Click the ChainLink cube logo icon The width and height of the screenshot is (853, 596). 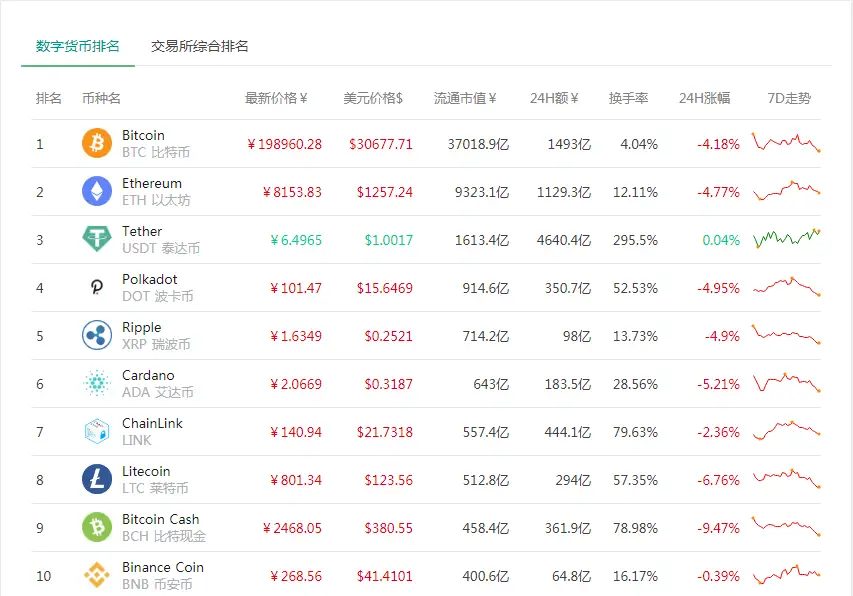[x=97, y=432]
